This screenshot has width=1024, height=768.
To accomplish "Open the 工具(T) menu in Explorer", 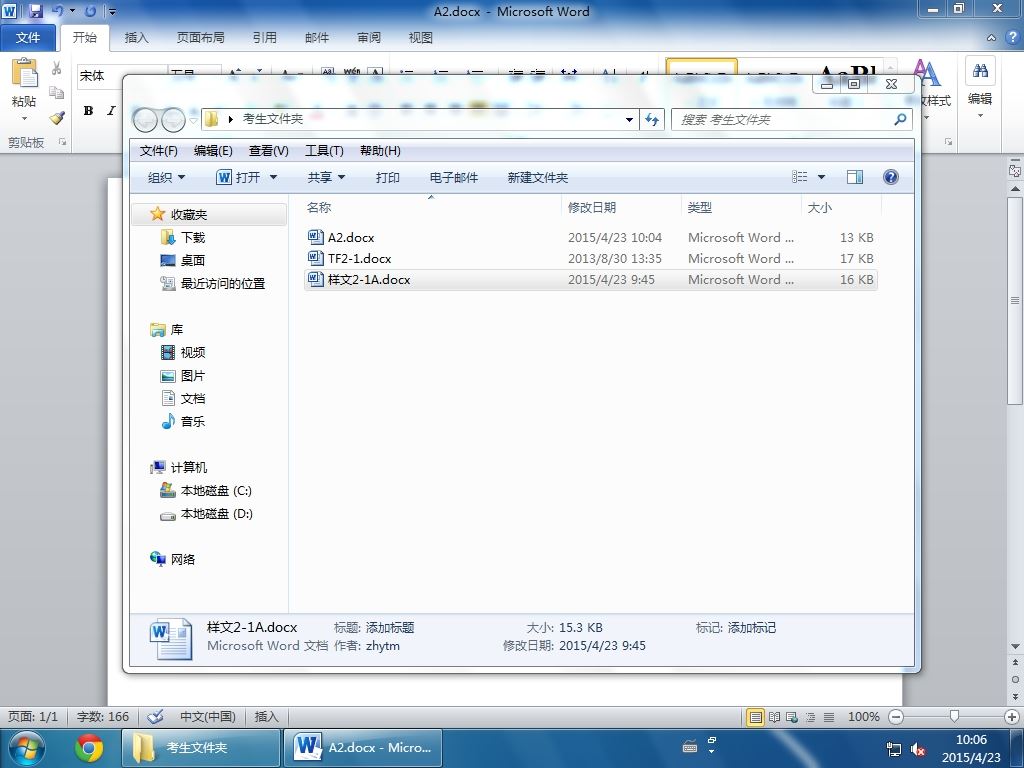I will [324, 151].
